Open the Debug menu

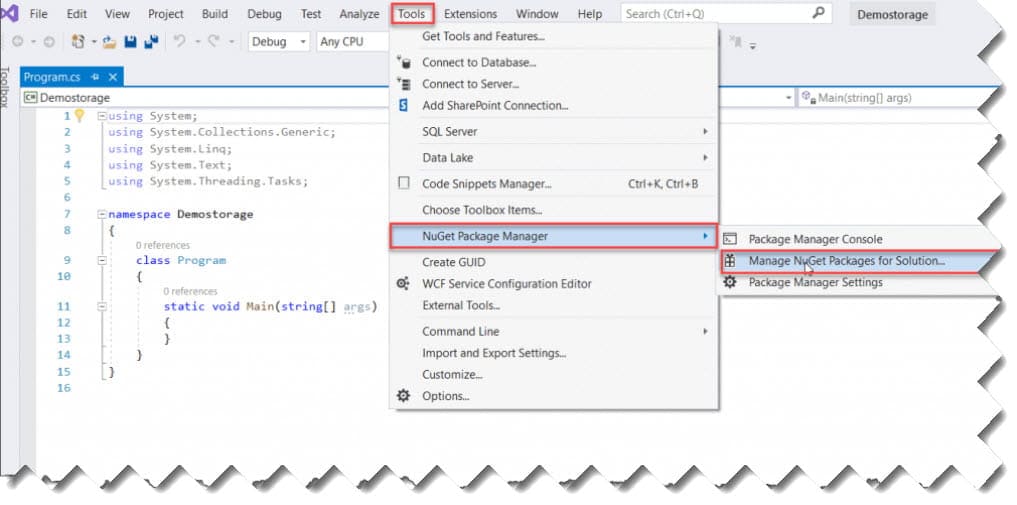coord(264,14)
